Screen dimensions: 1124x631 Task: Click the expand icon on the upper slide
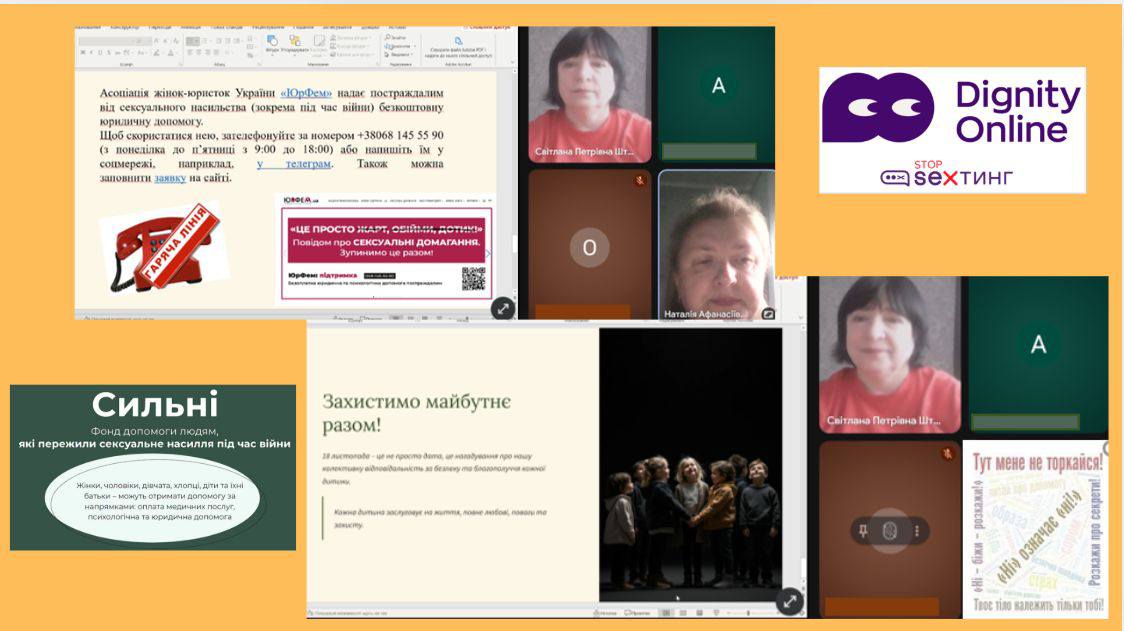click(503, 308)
